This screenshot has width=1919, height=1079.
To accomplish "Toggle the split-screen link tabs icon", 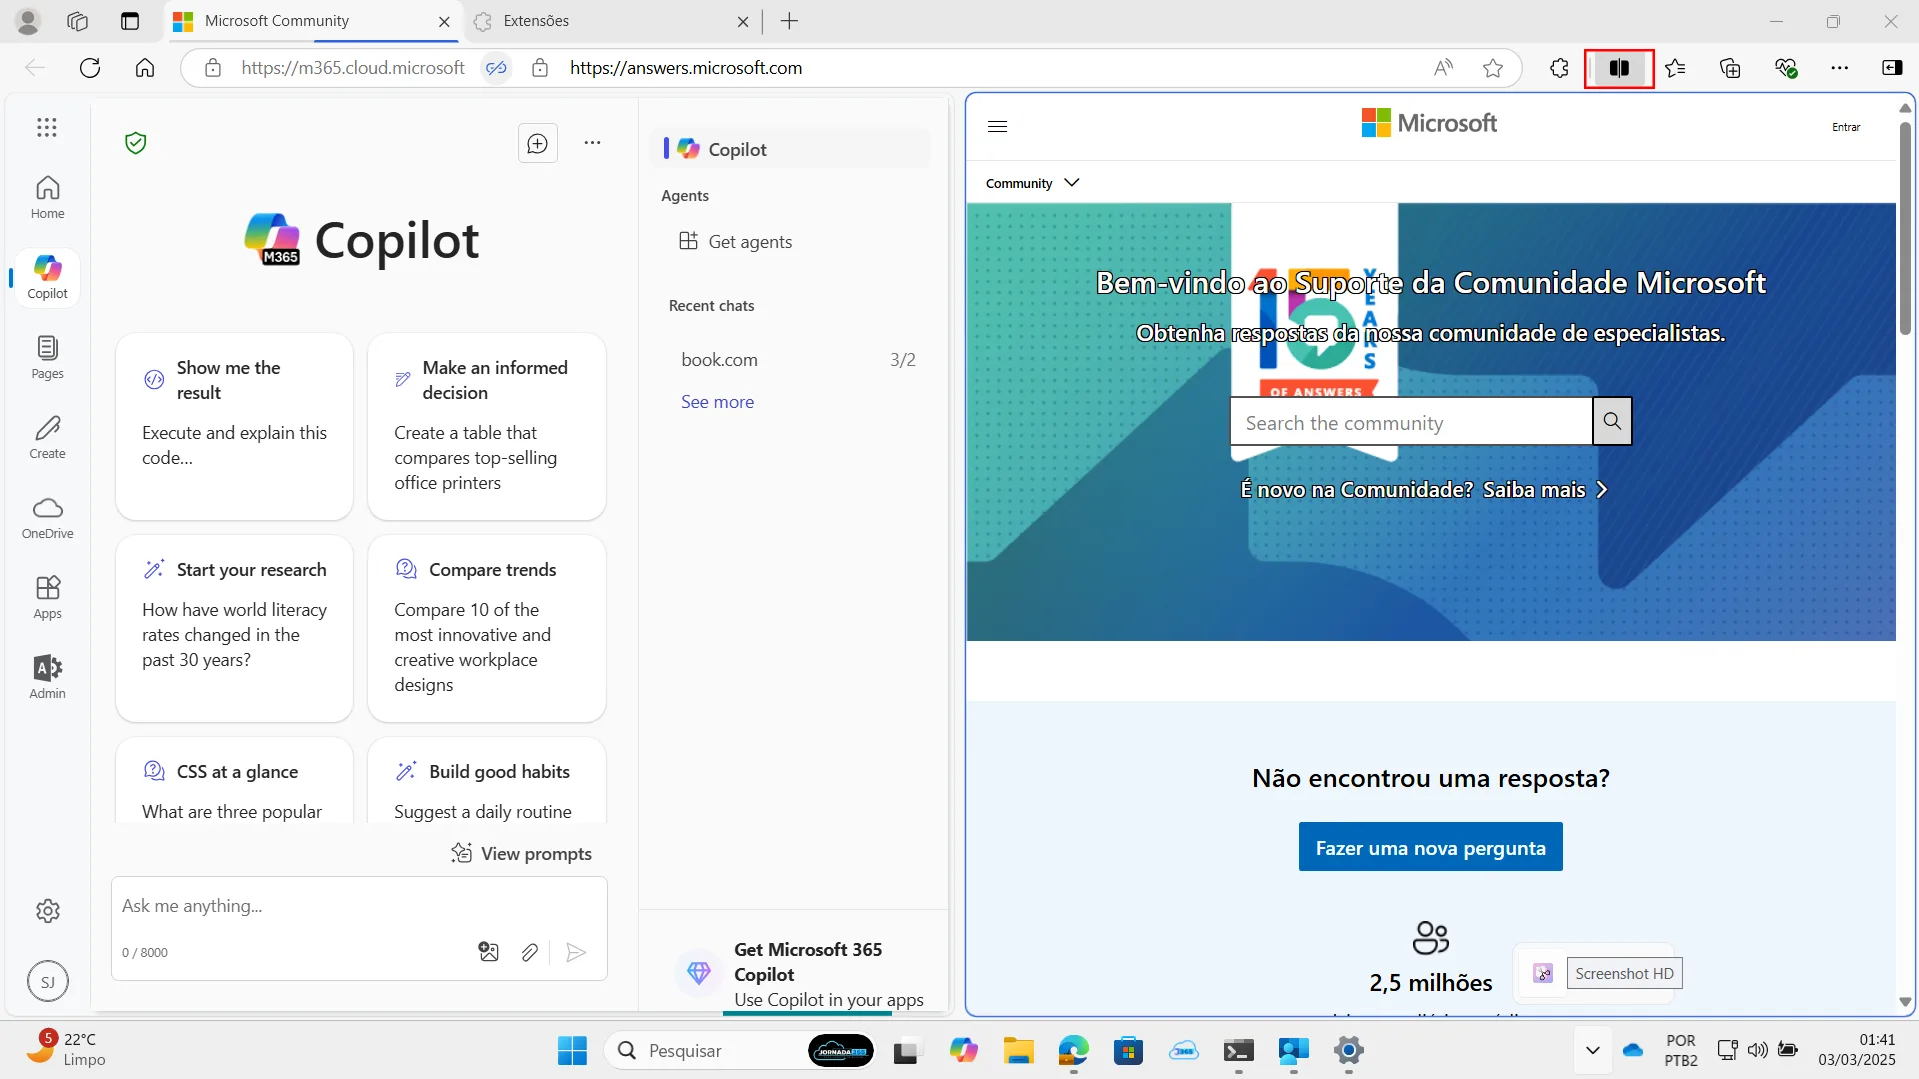I will click(x=496, y=68).
